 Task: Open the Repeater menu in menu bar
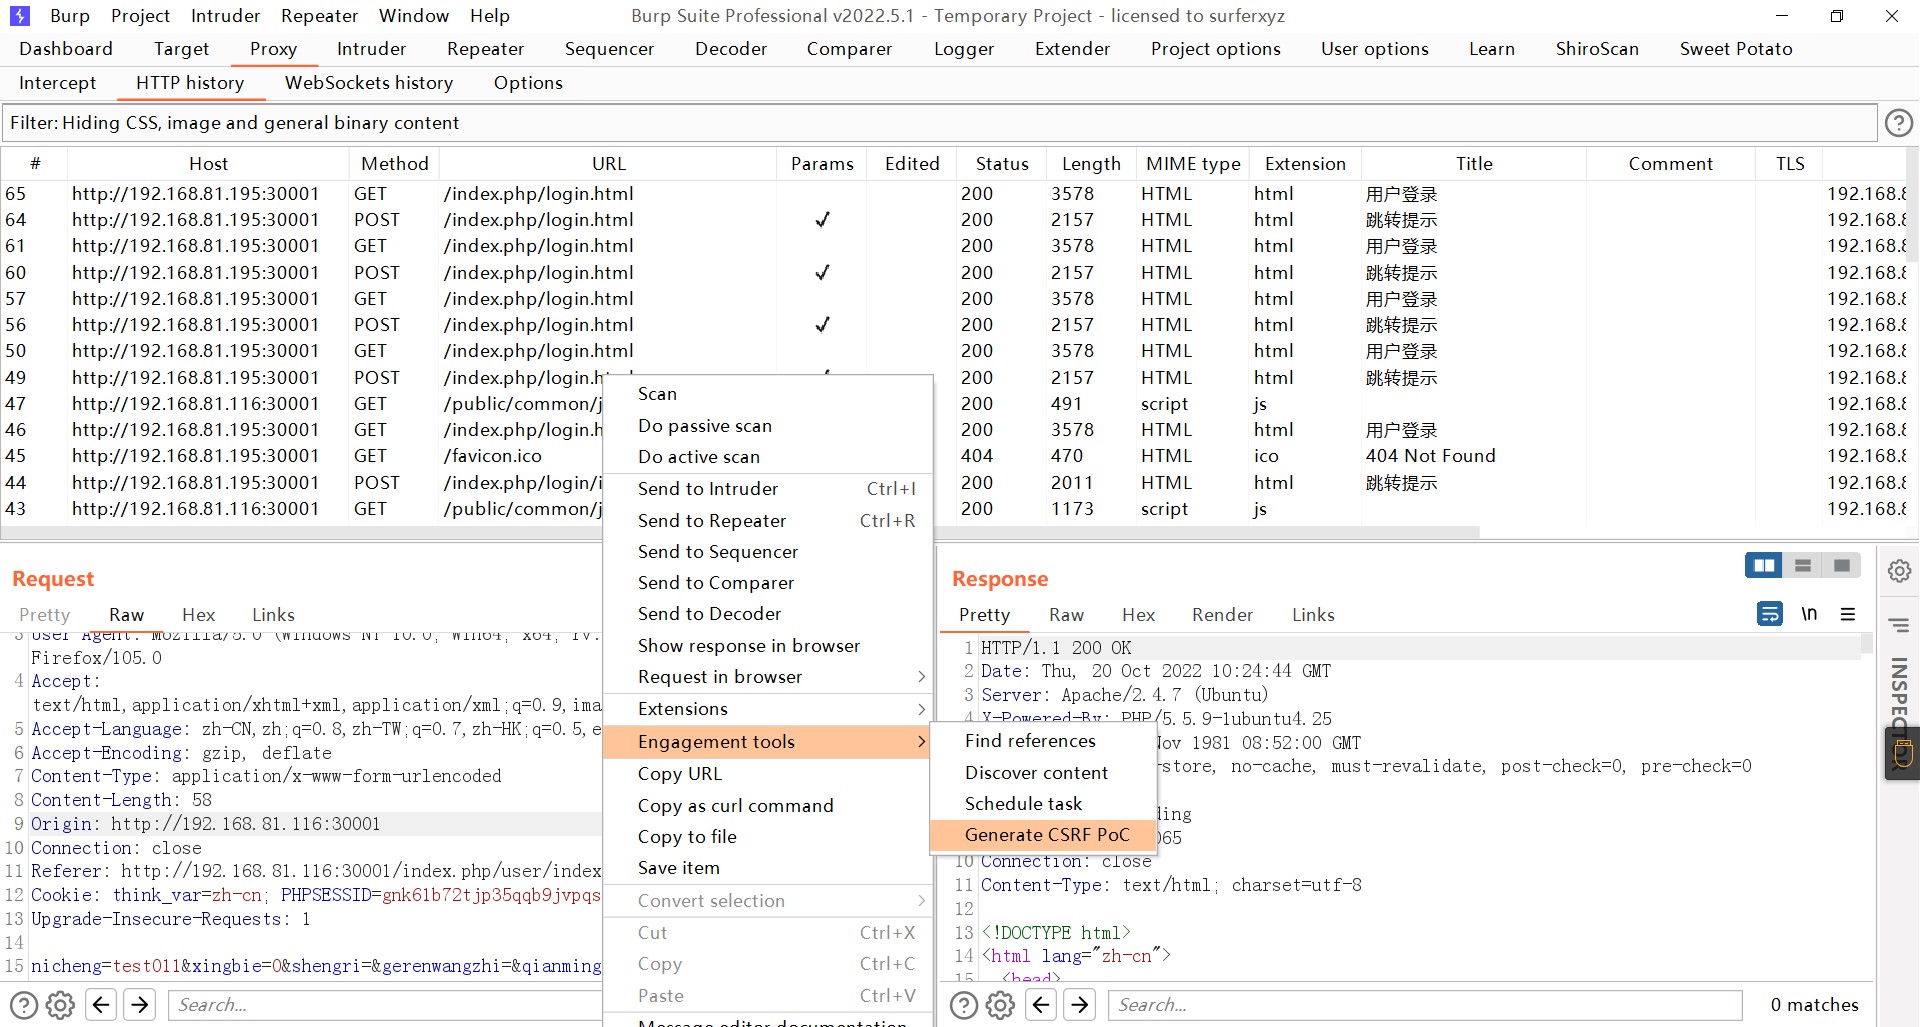pos(319,16)
